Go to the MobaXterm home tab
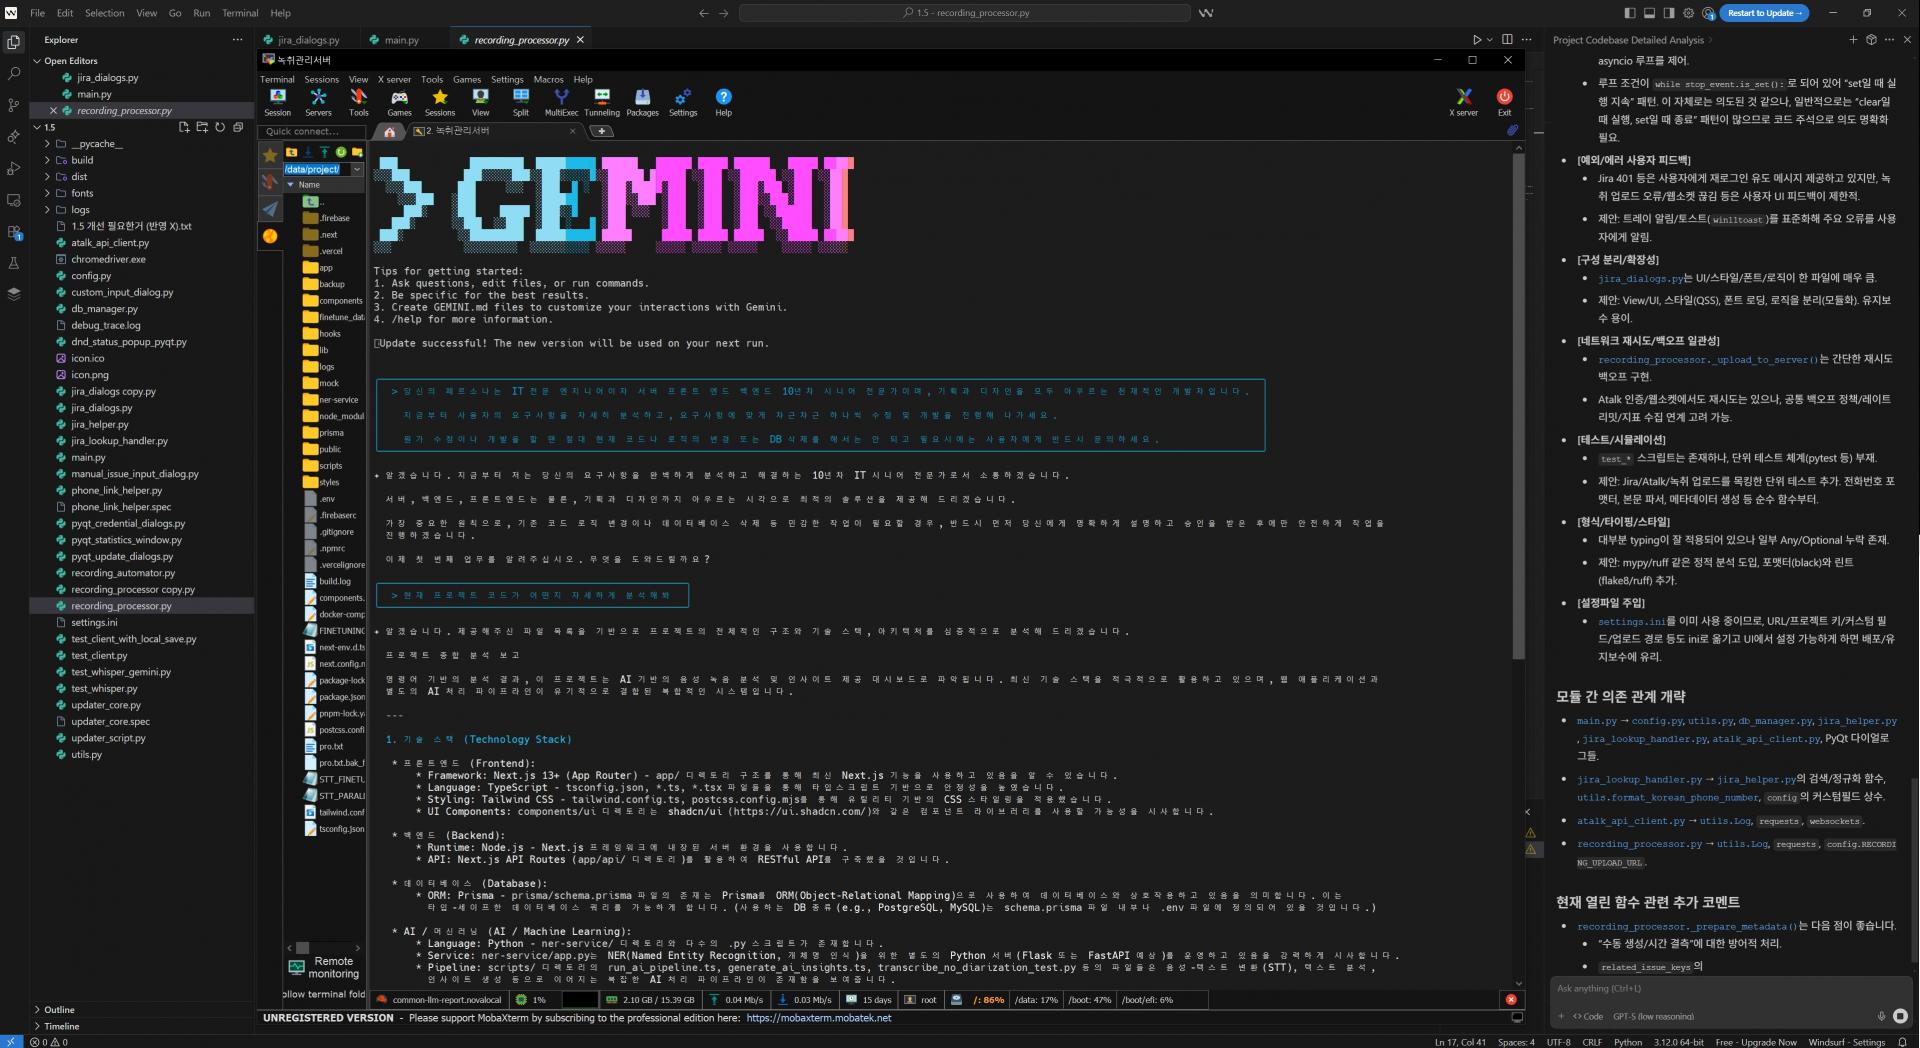This screenshot has height=1048, width=1920. (390, 131)
